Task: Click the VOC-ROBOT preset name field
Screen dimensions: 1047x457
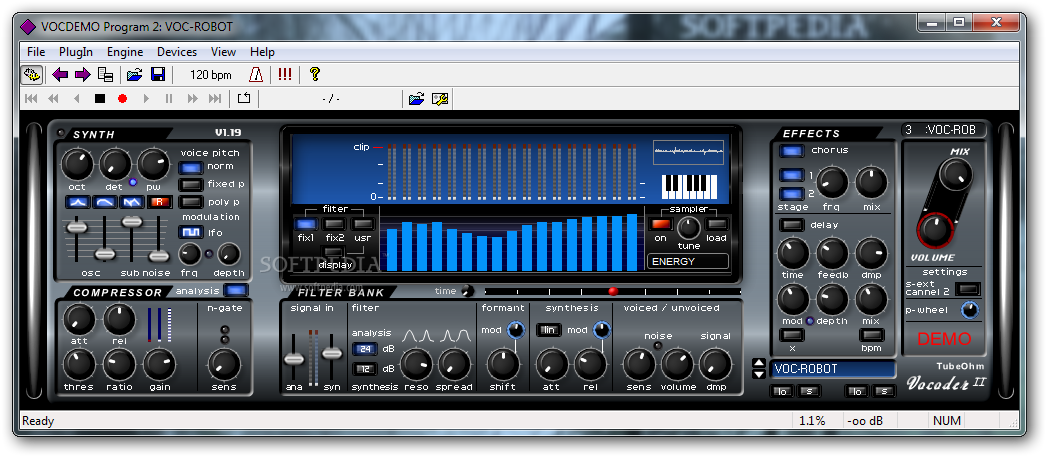Action: tap(832, 369)
